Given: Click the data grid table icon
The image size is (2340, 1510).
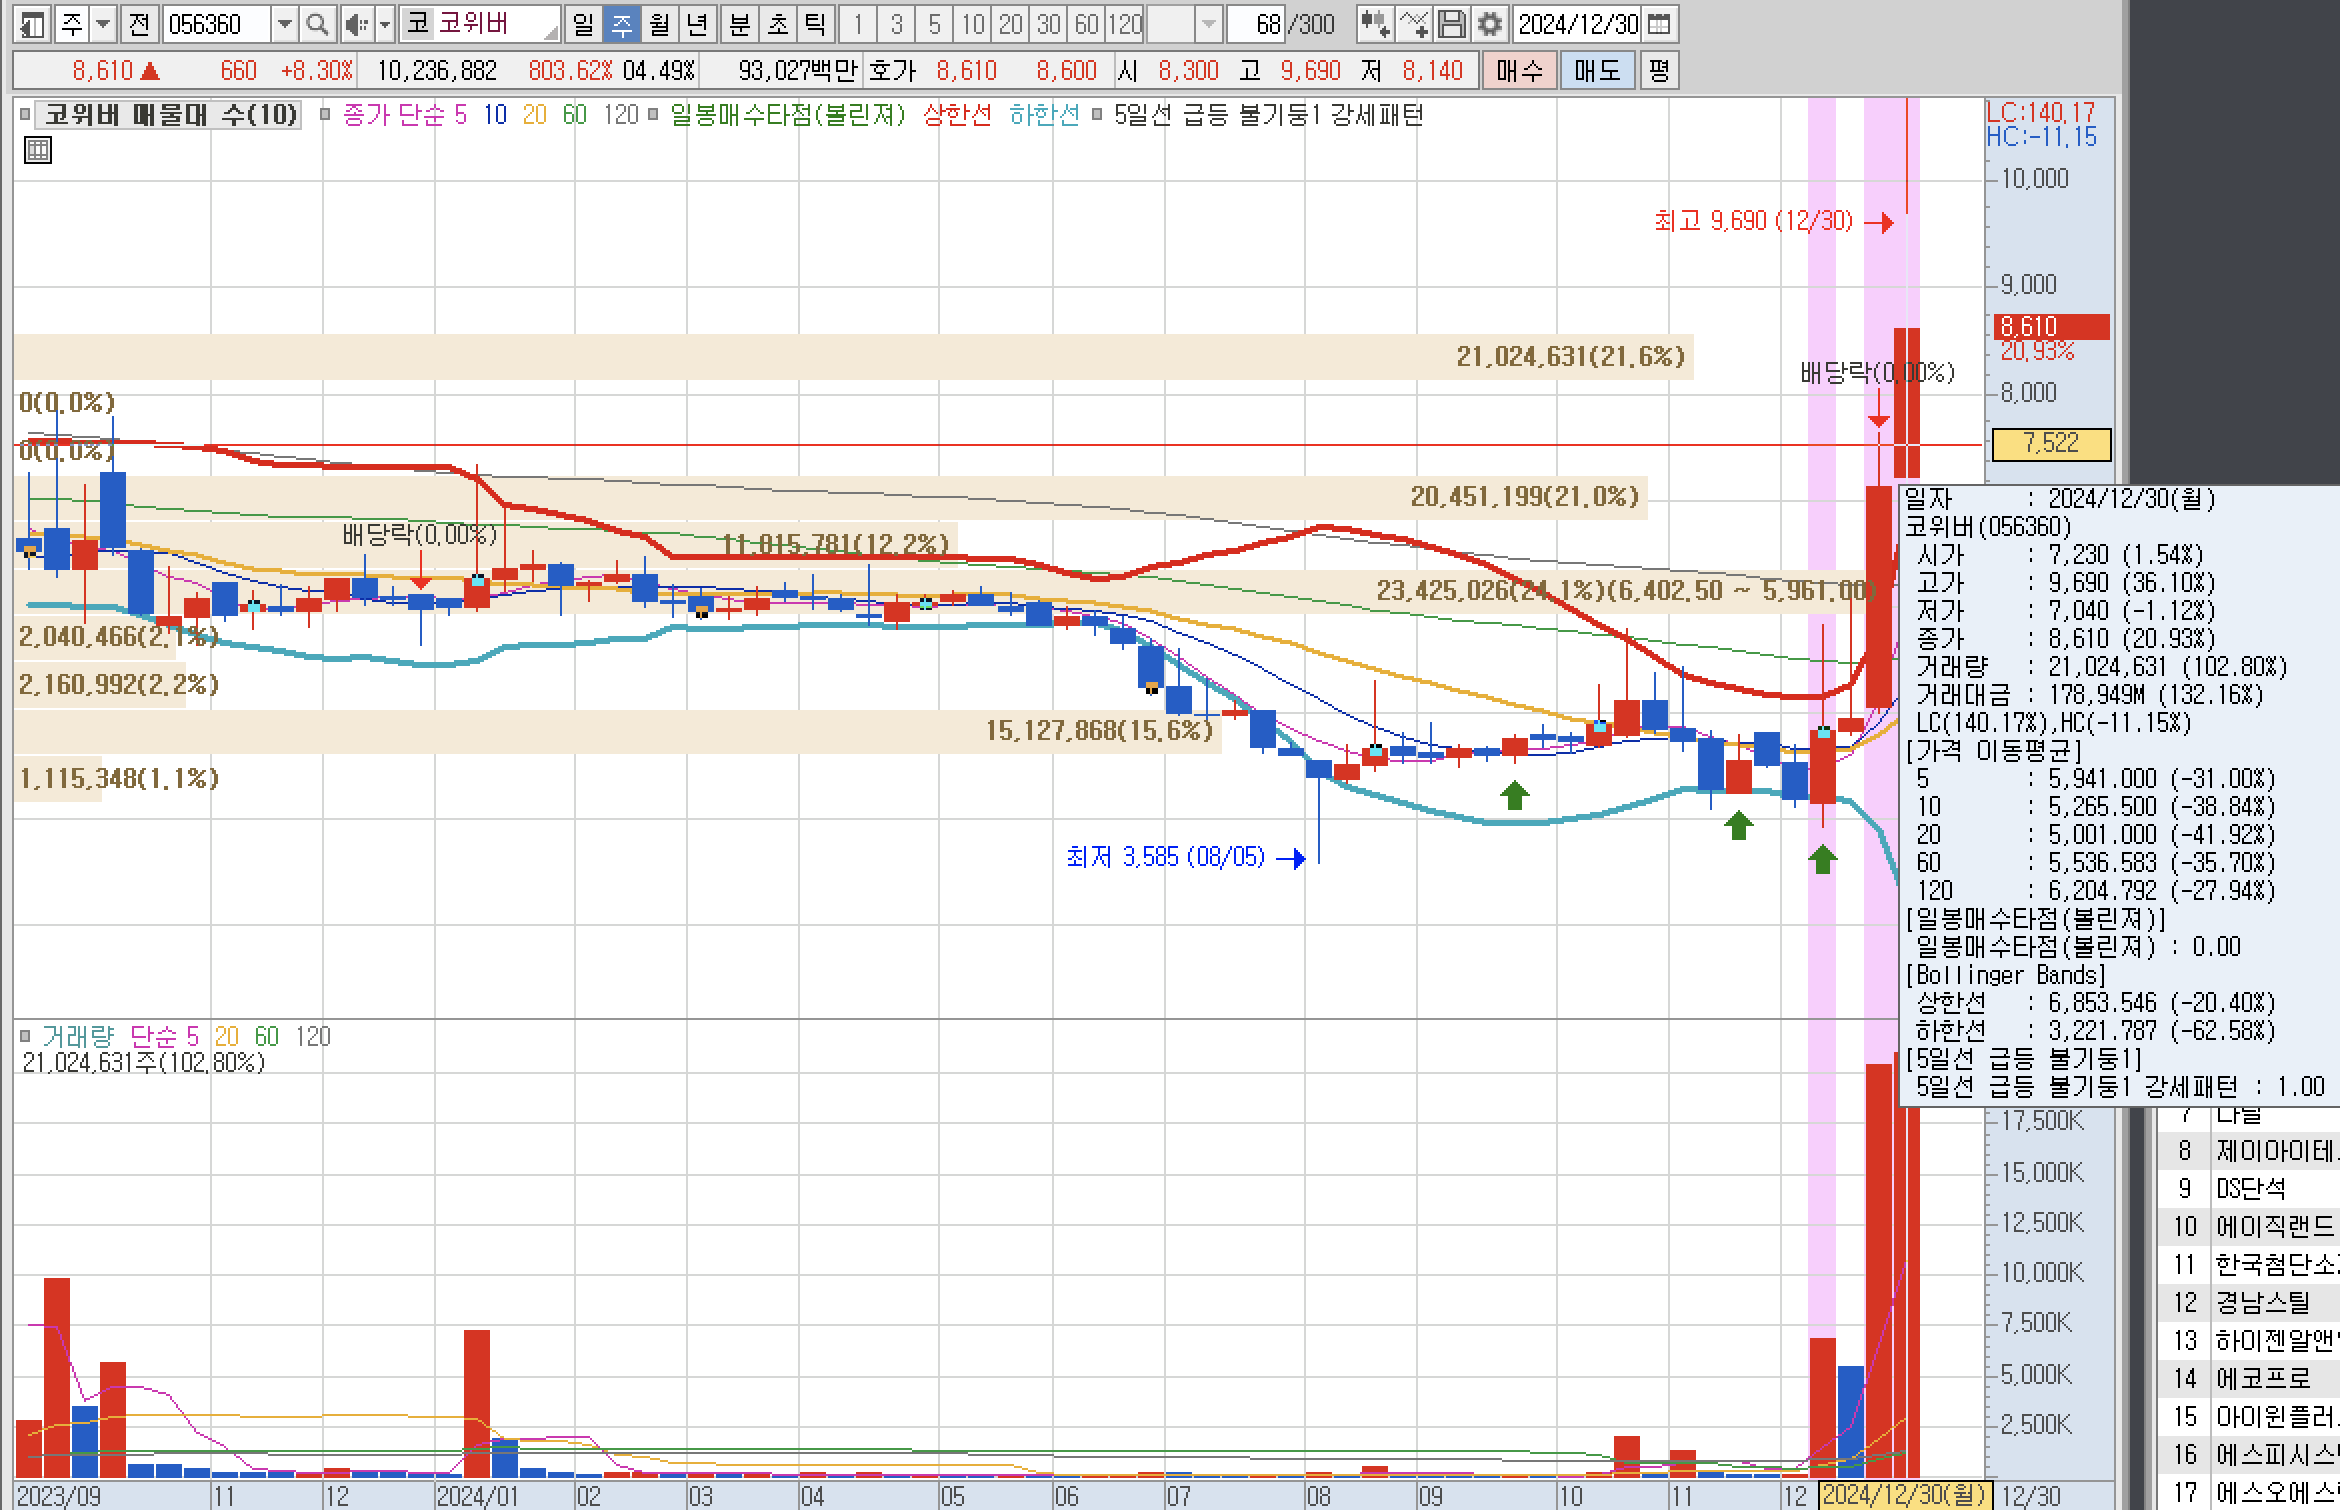Looking at the screenshot, I should coord(37,151).
